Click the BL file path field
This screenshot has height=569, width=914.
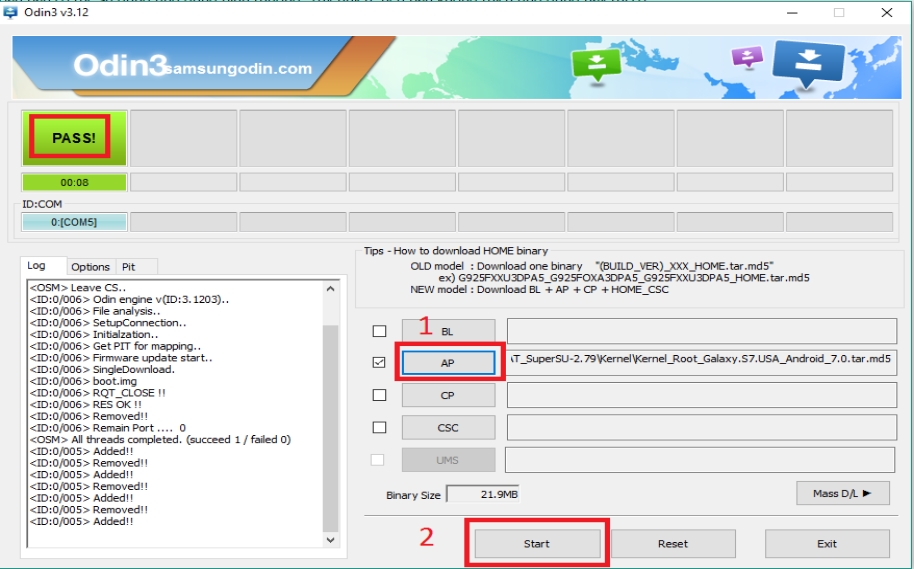point(702,331)
